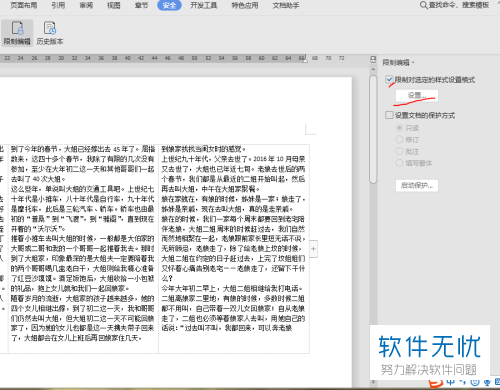Click the scrollbar up arrow

[x=373, y=69]
